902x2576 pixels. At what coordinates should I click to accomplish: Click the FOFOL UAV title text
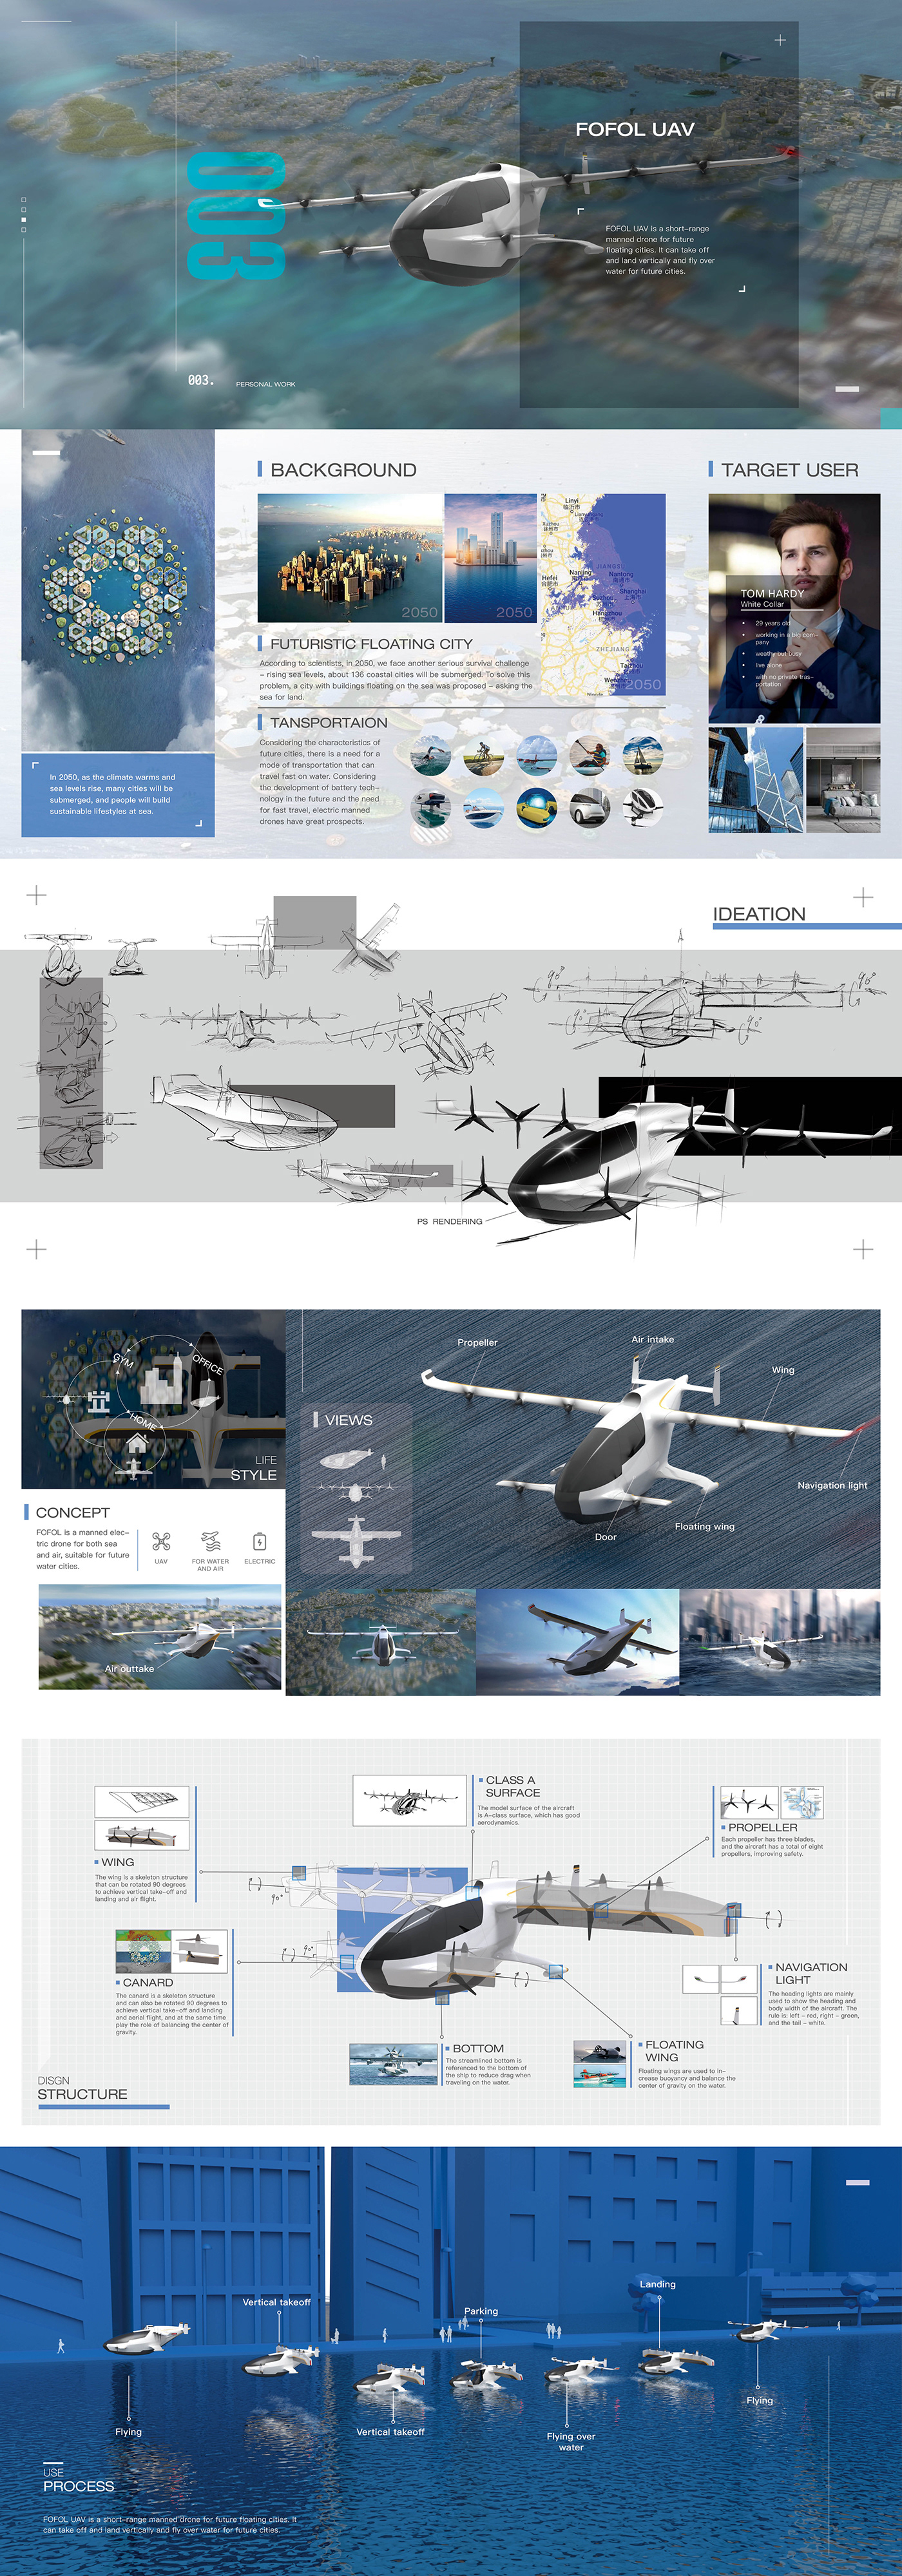click(x=634, y=129)
